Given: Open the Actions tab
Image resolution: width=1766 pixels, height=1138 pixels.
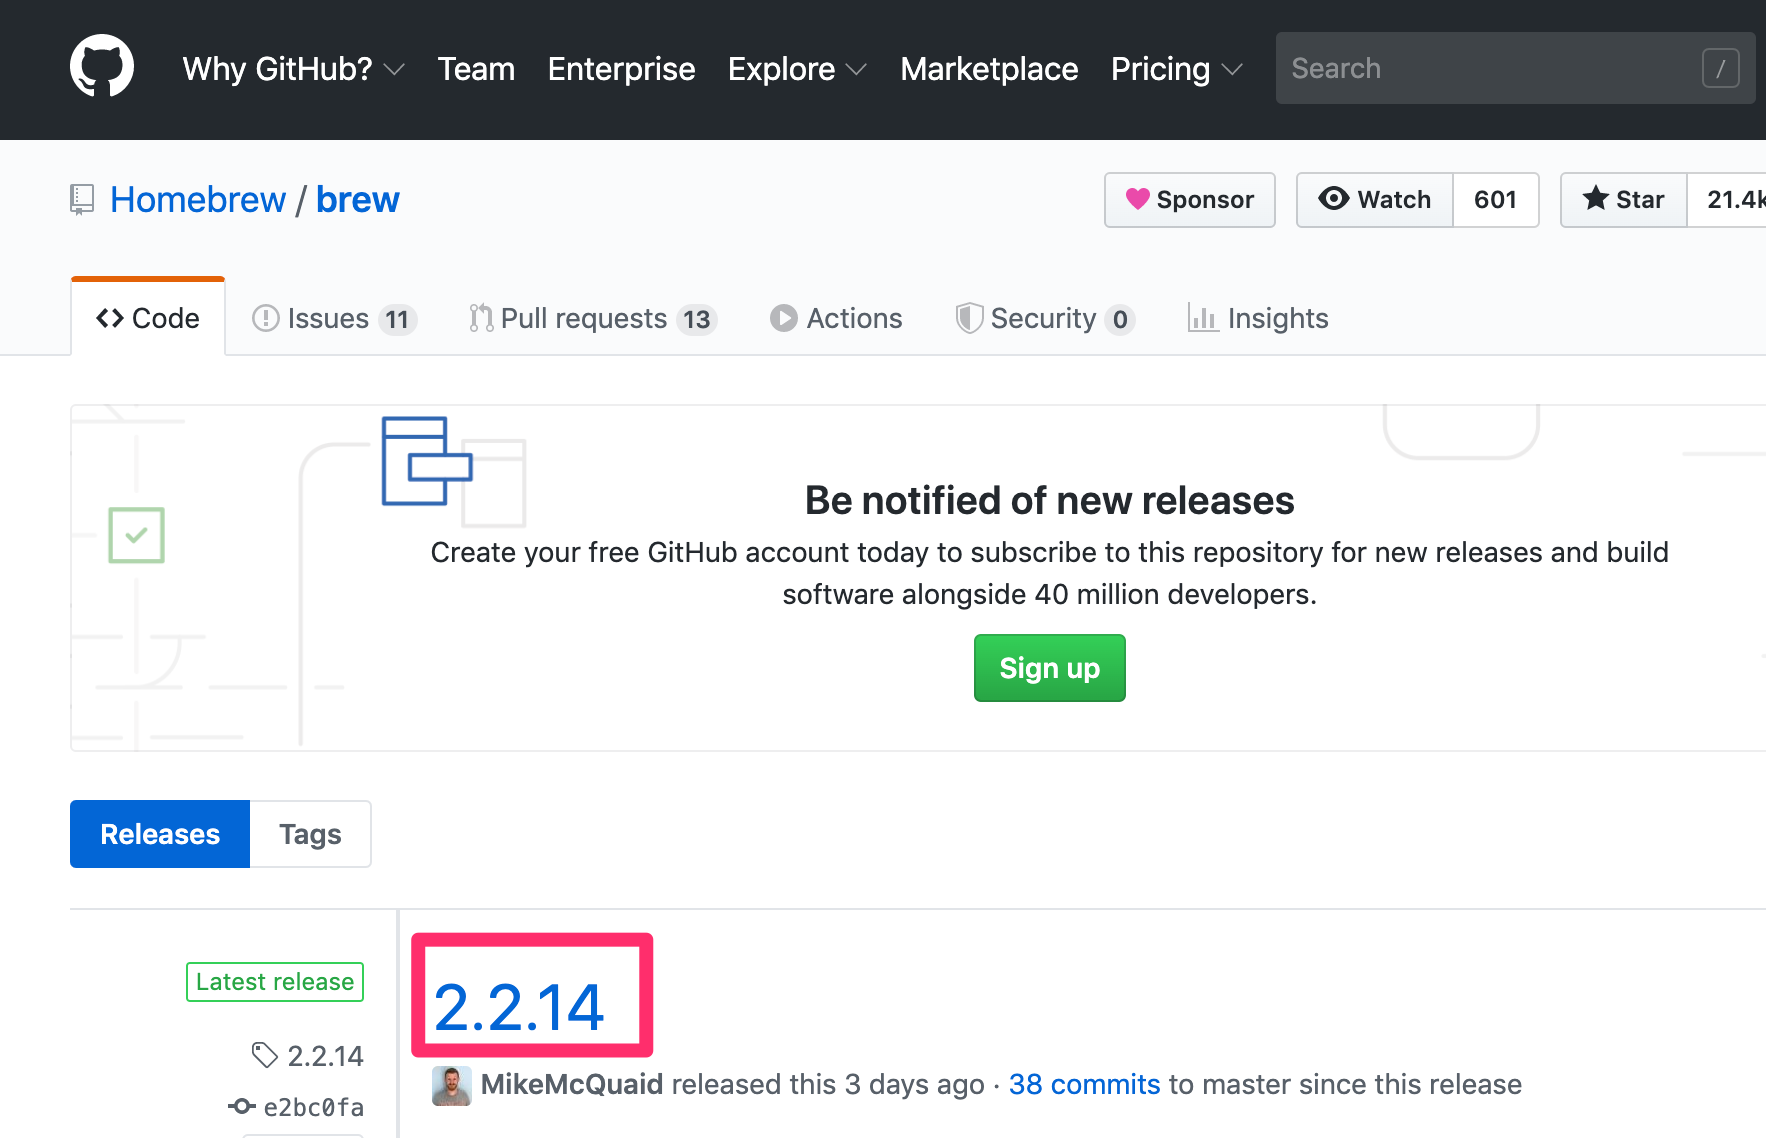Looking at the screenshot, I should 836,318.
